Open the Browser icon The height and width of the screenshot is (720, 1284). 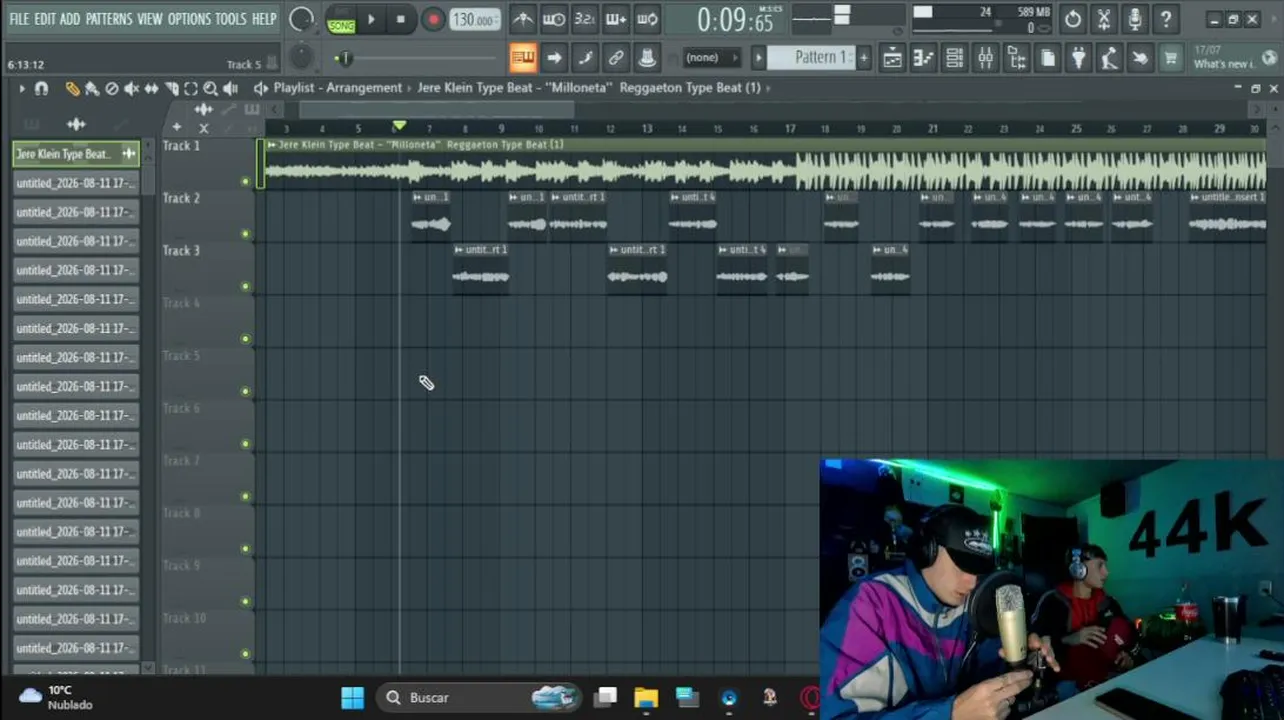click(x=1016, y=58)
